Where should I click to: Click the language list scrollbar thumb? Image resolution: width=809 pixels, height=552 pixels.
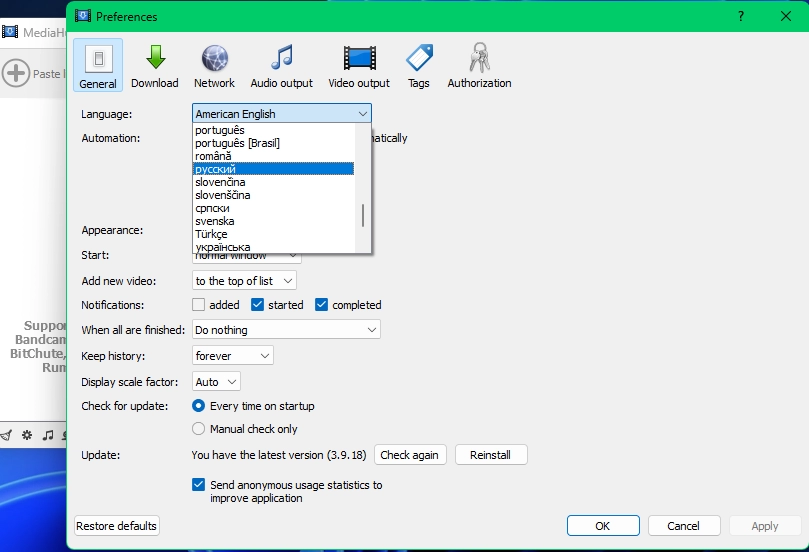pos(363,216)
